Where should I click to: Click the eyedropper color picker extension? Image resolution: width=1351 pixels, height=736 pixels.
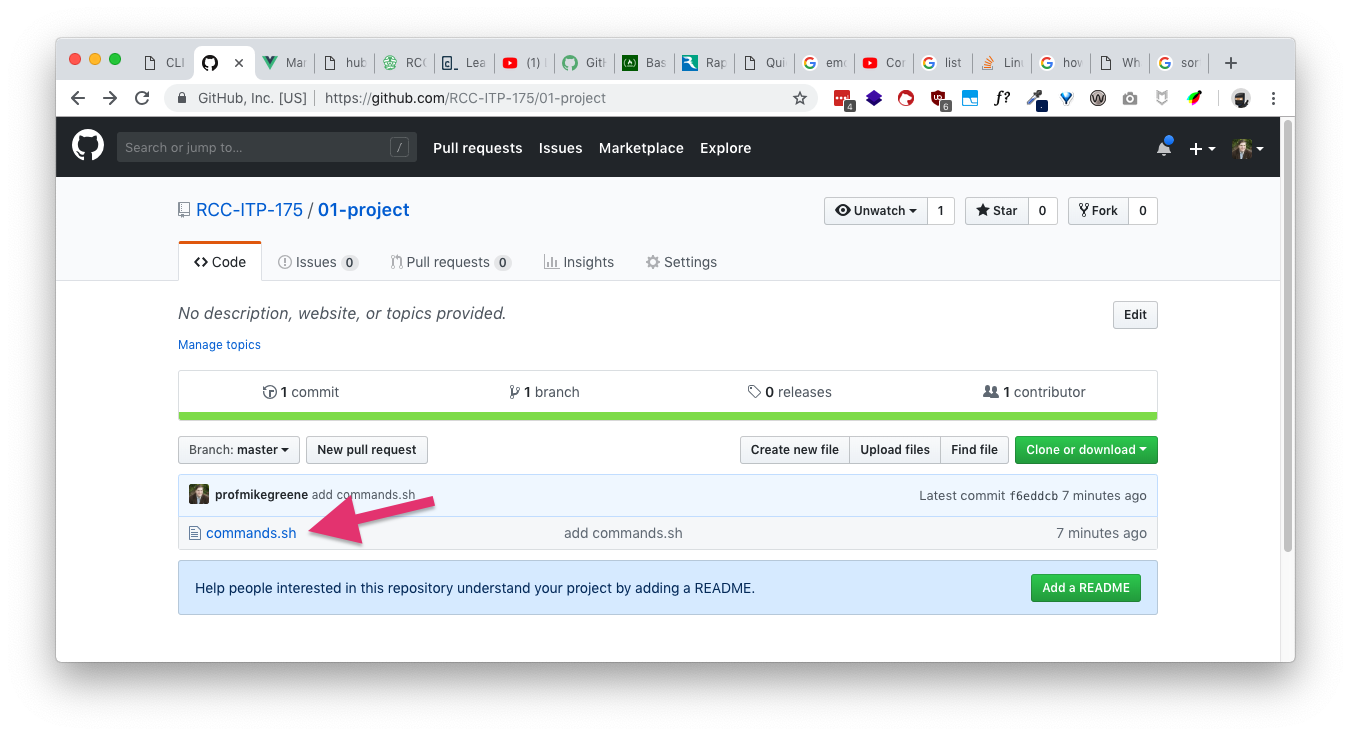(1035, 98)
